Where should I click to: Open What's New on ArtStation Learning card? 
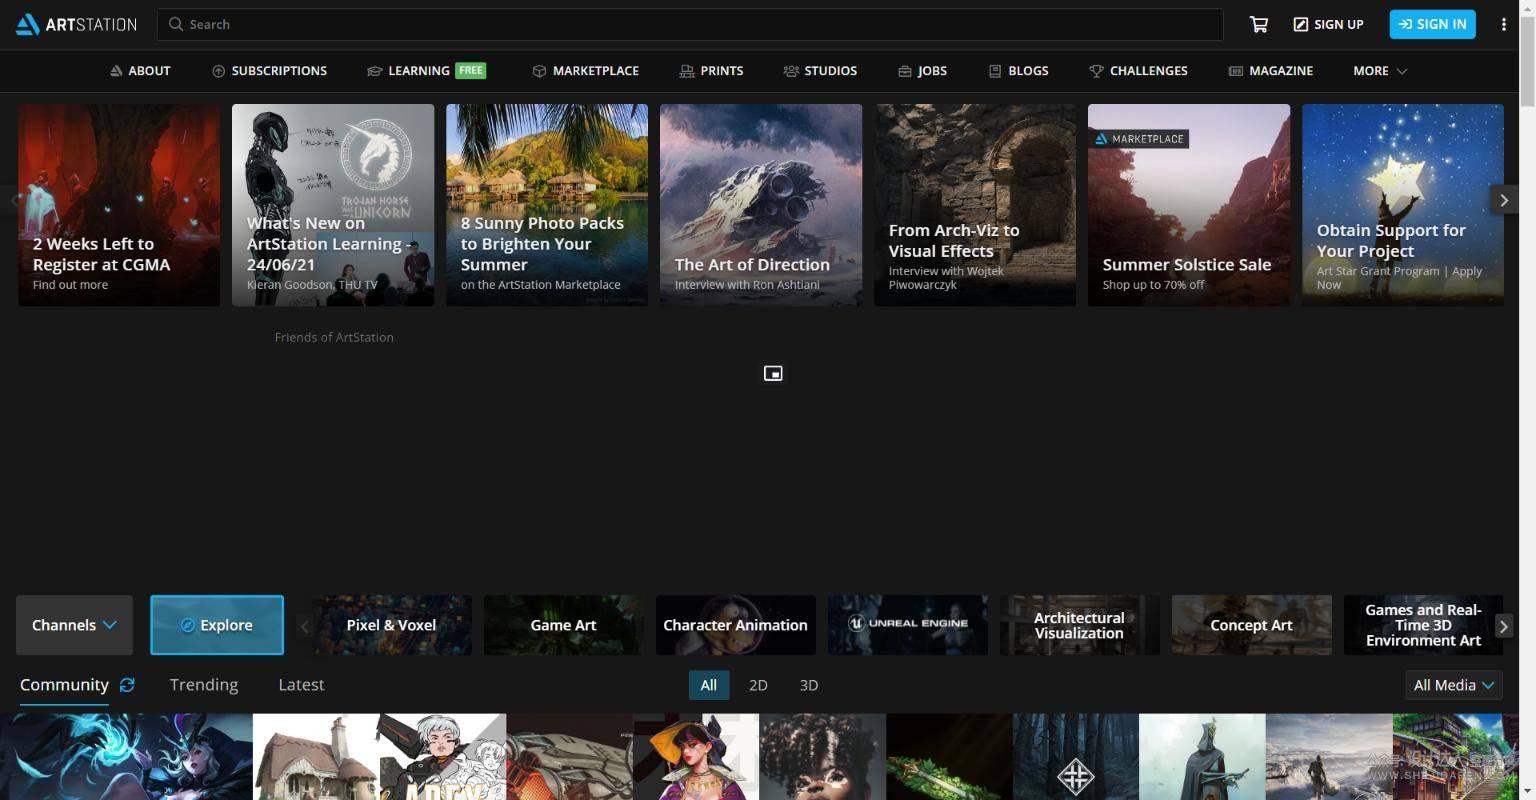pos(333,205)
